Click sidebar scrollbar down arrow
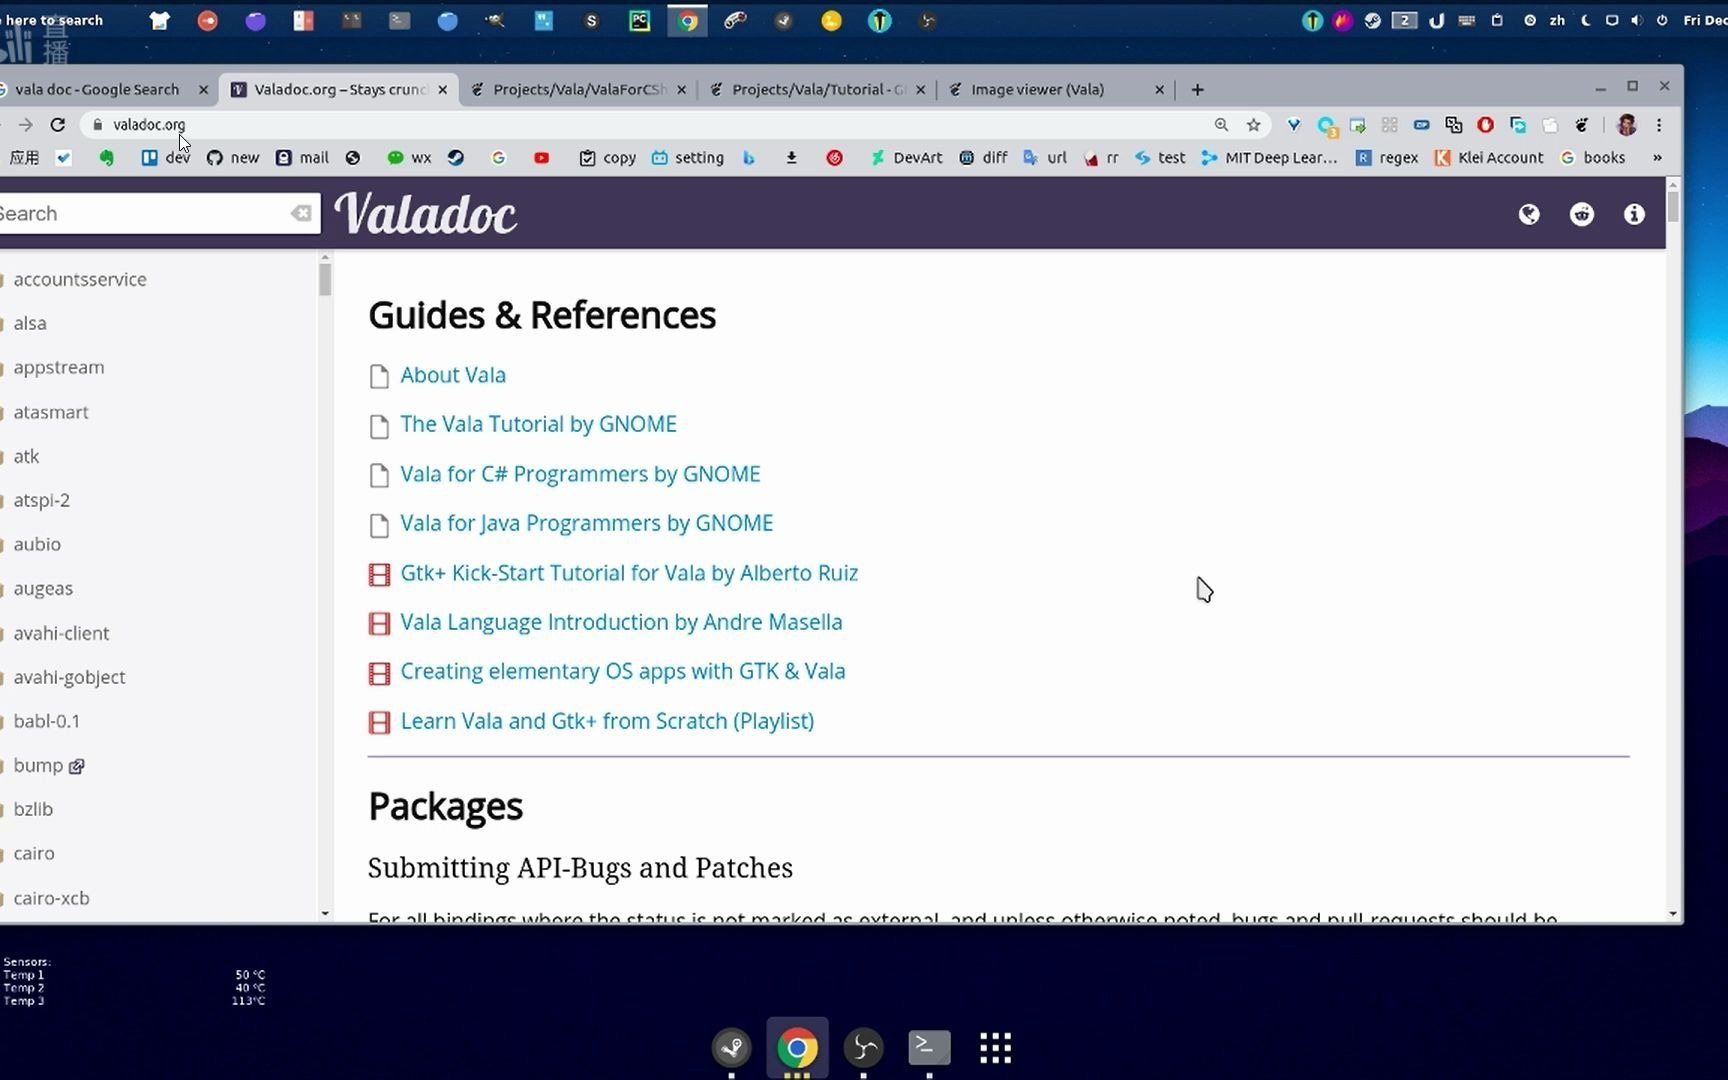The image size is (1728, 1080). (325, 913)
